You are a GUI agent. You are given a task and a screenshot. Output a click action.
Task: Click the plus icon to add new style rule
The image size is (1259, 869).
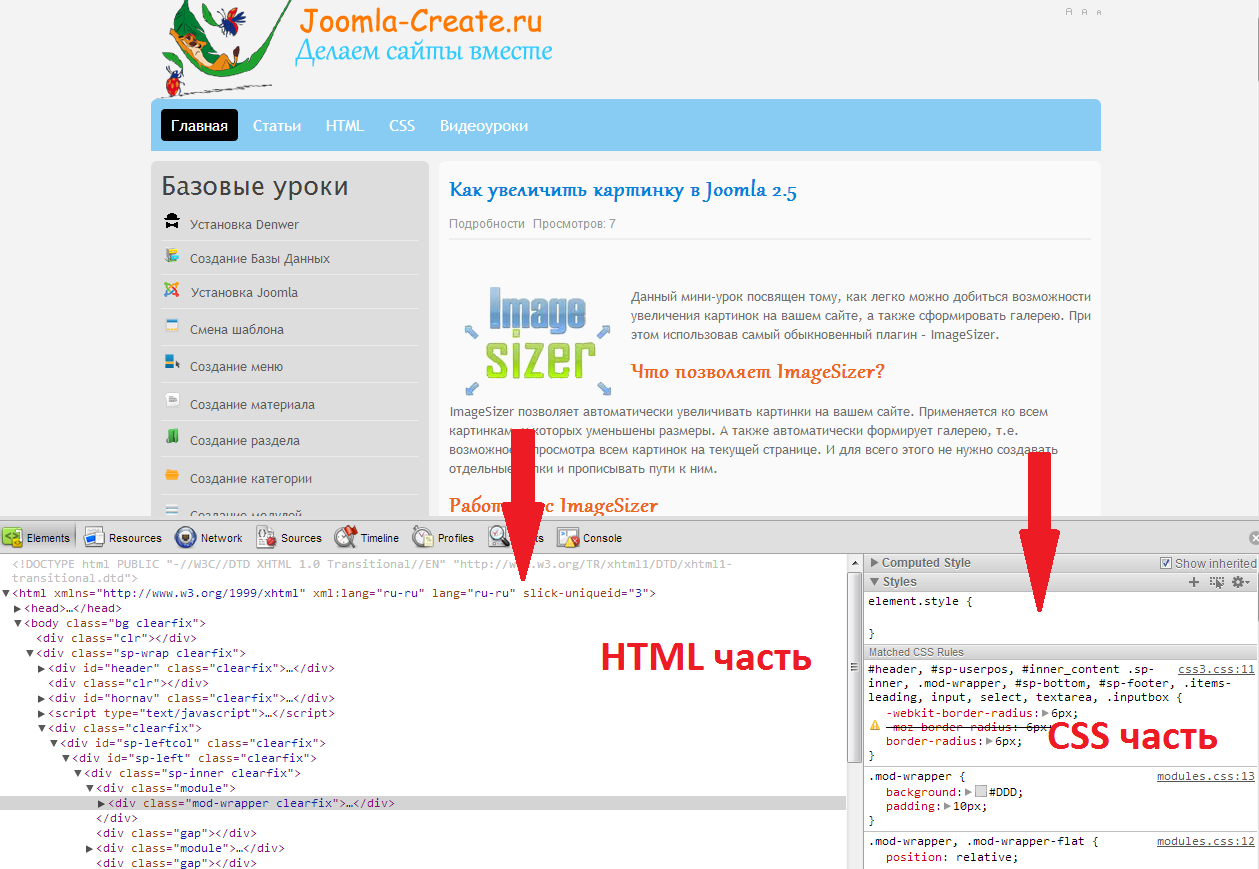point(1193,582)
